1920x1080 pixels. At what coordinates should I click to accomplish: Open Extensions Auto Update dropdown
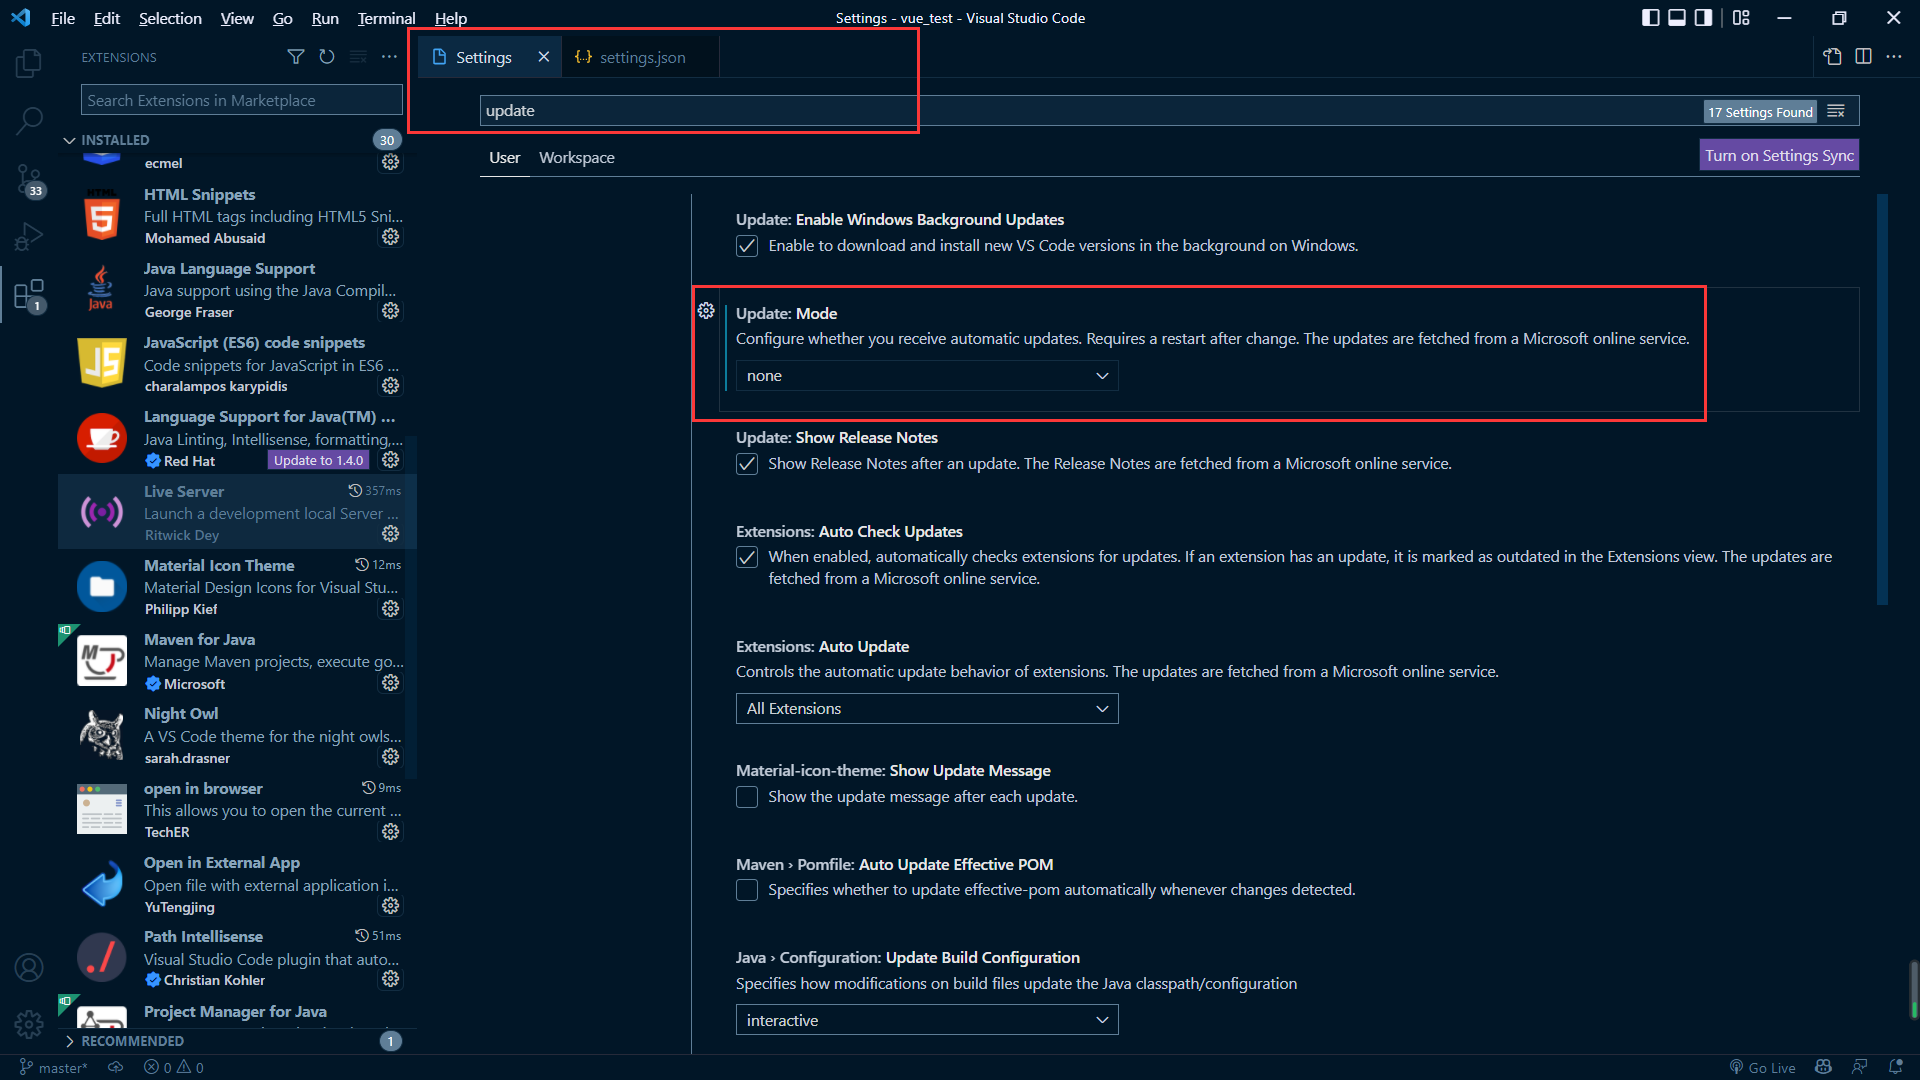tap(927, 709)
